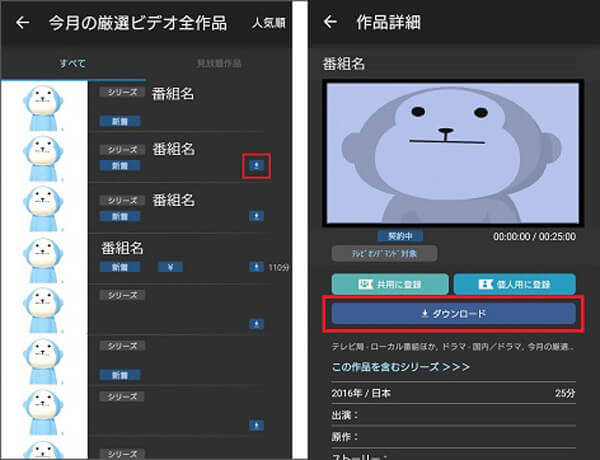The width and height of the screenshot is (600, 460).
Task: Switch to the すべて tab
Action: (73, 64)
